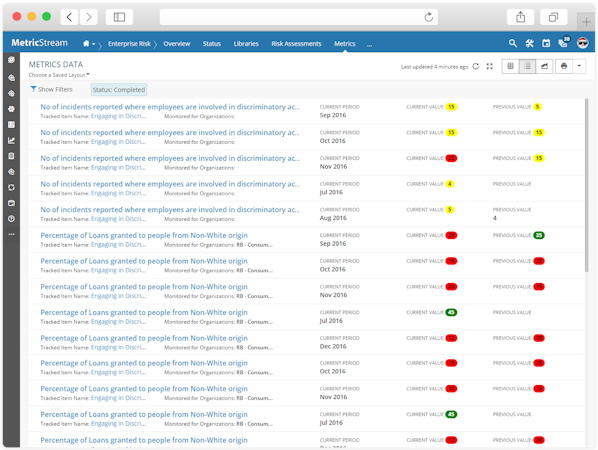Open the Status tab
The height and width of the screenshot is (450, 598).
[212, 43]
